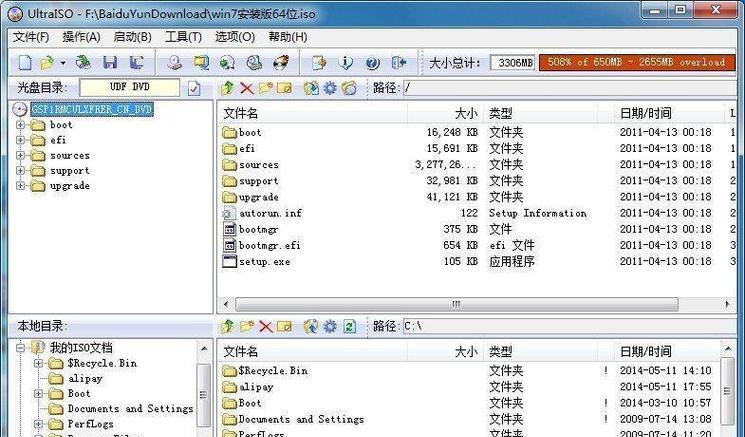
Task: Click the Mount to Virtual Drive icon
Action: click(254, 63)
